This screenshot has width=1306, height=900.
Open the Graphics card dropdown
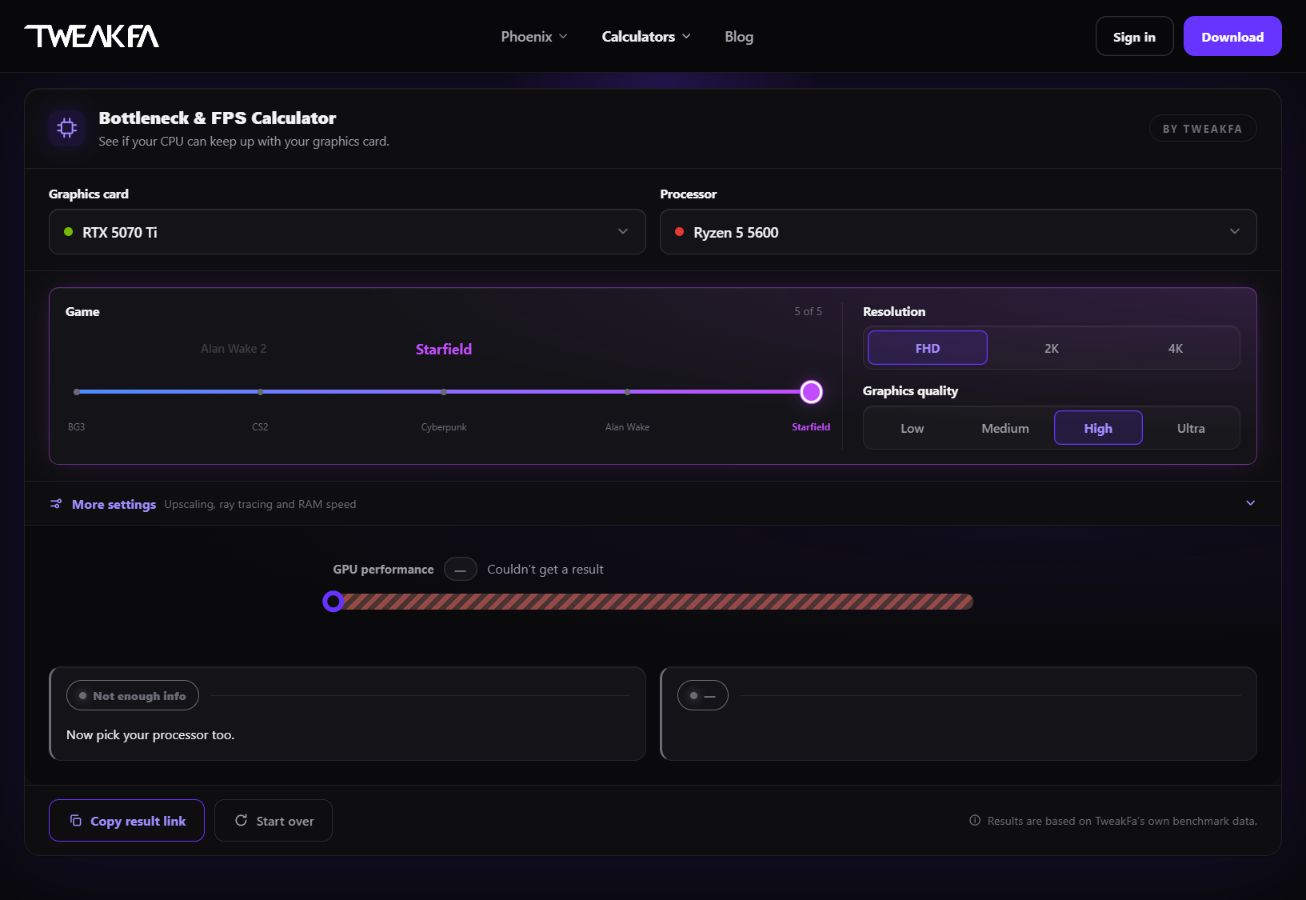click(x=347, y=232)
